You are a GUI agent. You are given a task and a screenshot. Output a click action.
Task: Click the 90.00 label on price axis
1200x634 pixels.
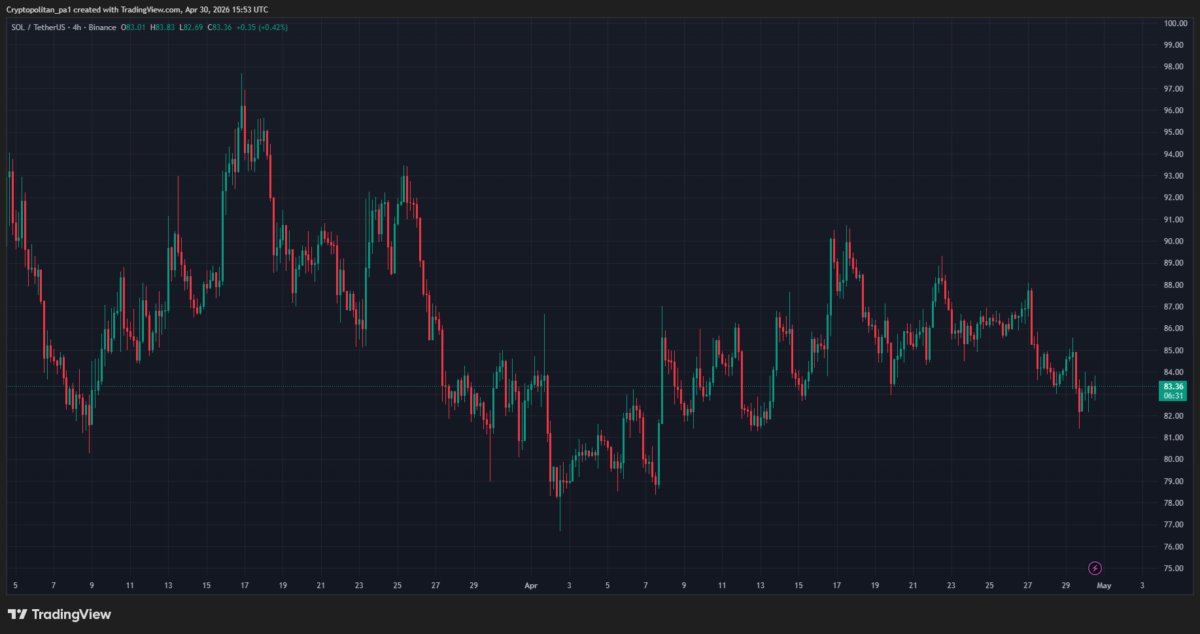click(x=1175, y=241)
